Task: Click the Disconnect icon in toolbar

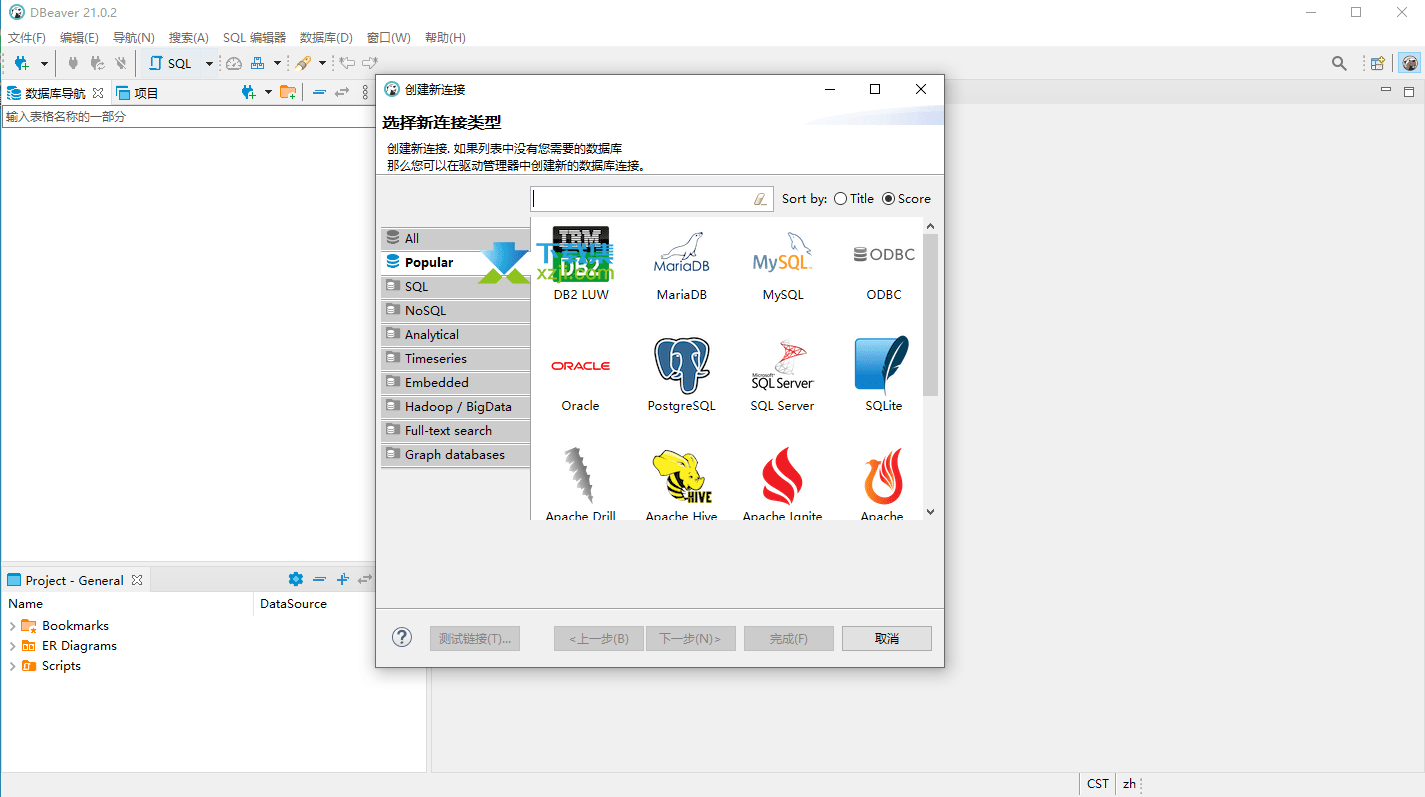Action: point(121,63)
